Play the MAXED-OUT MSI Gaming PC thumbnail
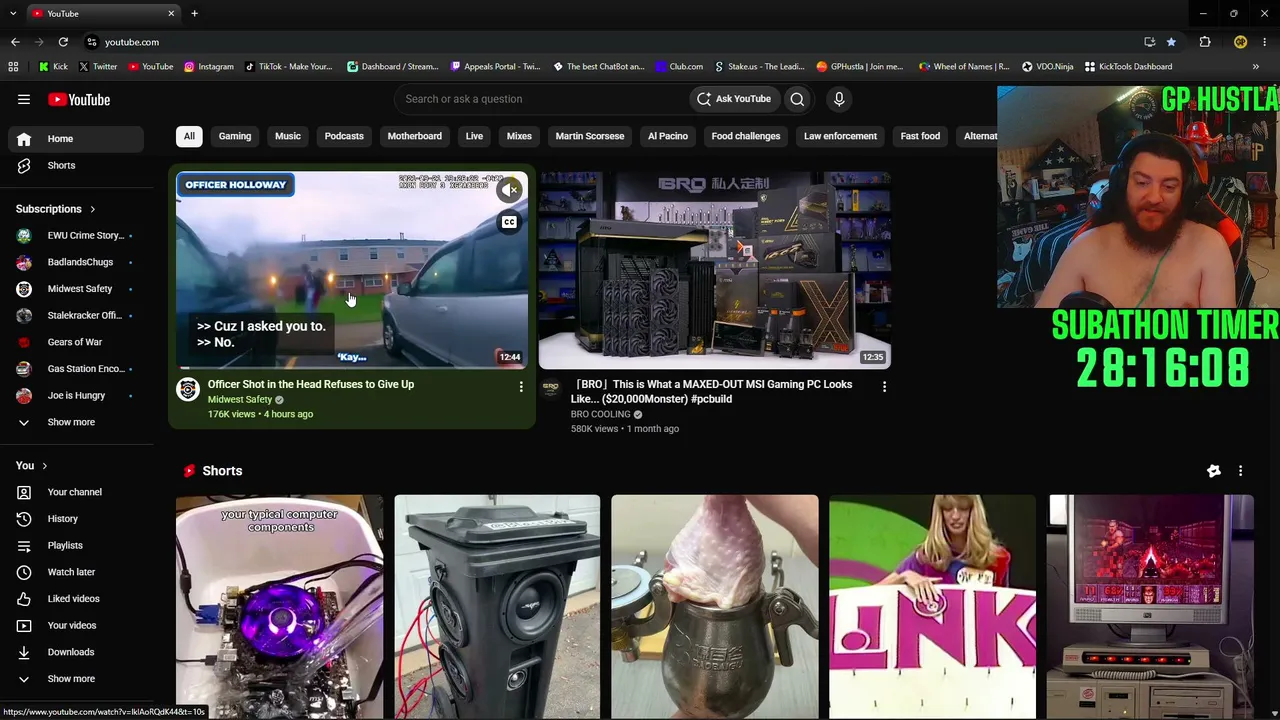Screen dimensions: 1280x720 pos(715,270)
